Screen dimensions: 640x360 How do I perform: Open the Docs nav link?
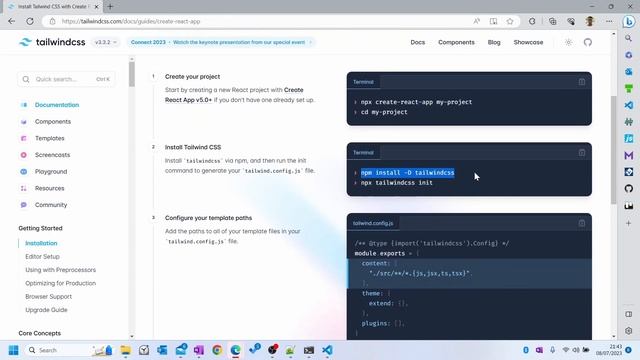[x=418, y=42]
